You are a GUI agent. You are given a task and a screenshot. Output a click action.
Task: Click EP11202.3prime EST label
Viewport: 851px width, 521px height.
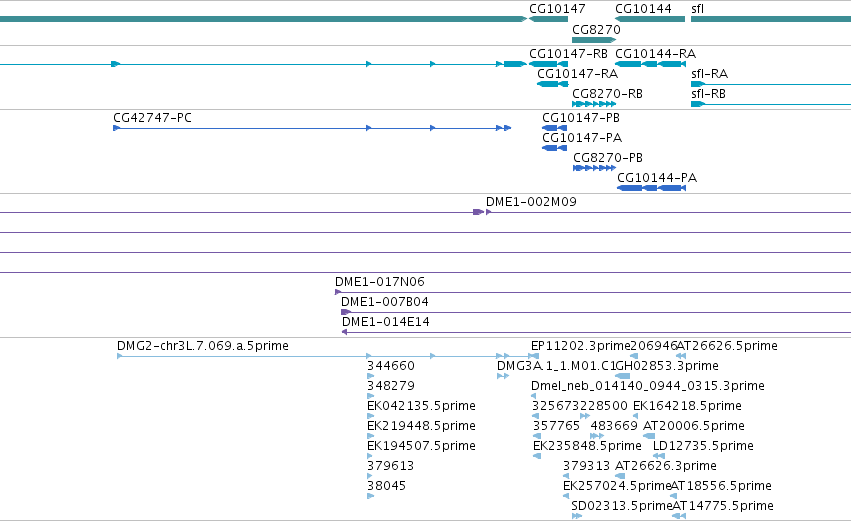coord(581,346)
